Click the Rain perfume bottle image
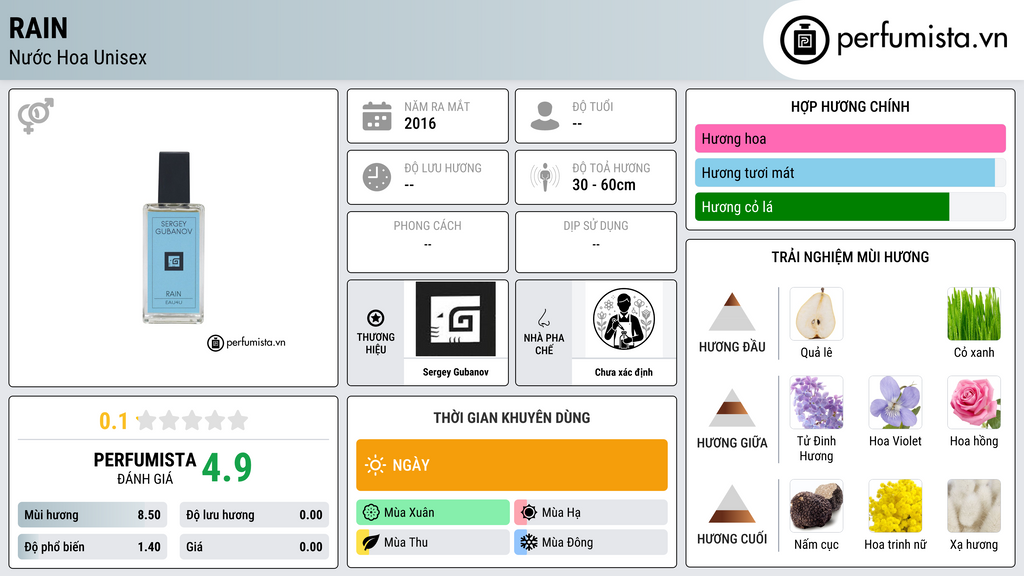 (x=174, y=238)
